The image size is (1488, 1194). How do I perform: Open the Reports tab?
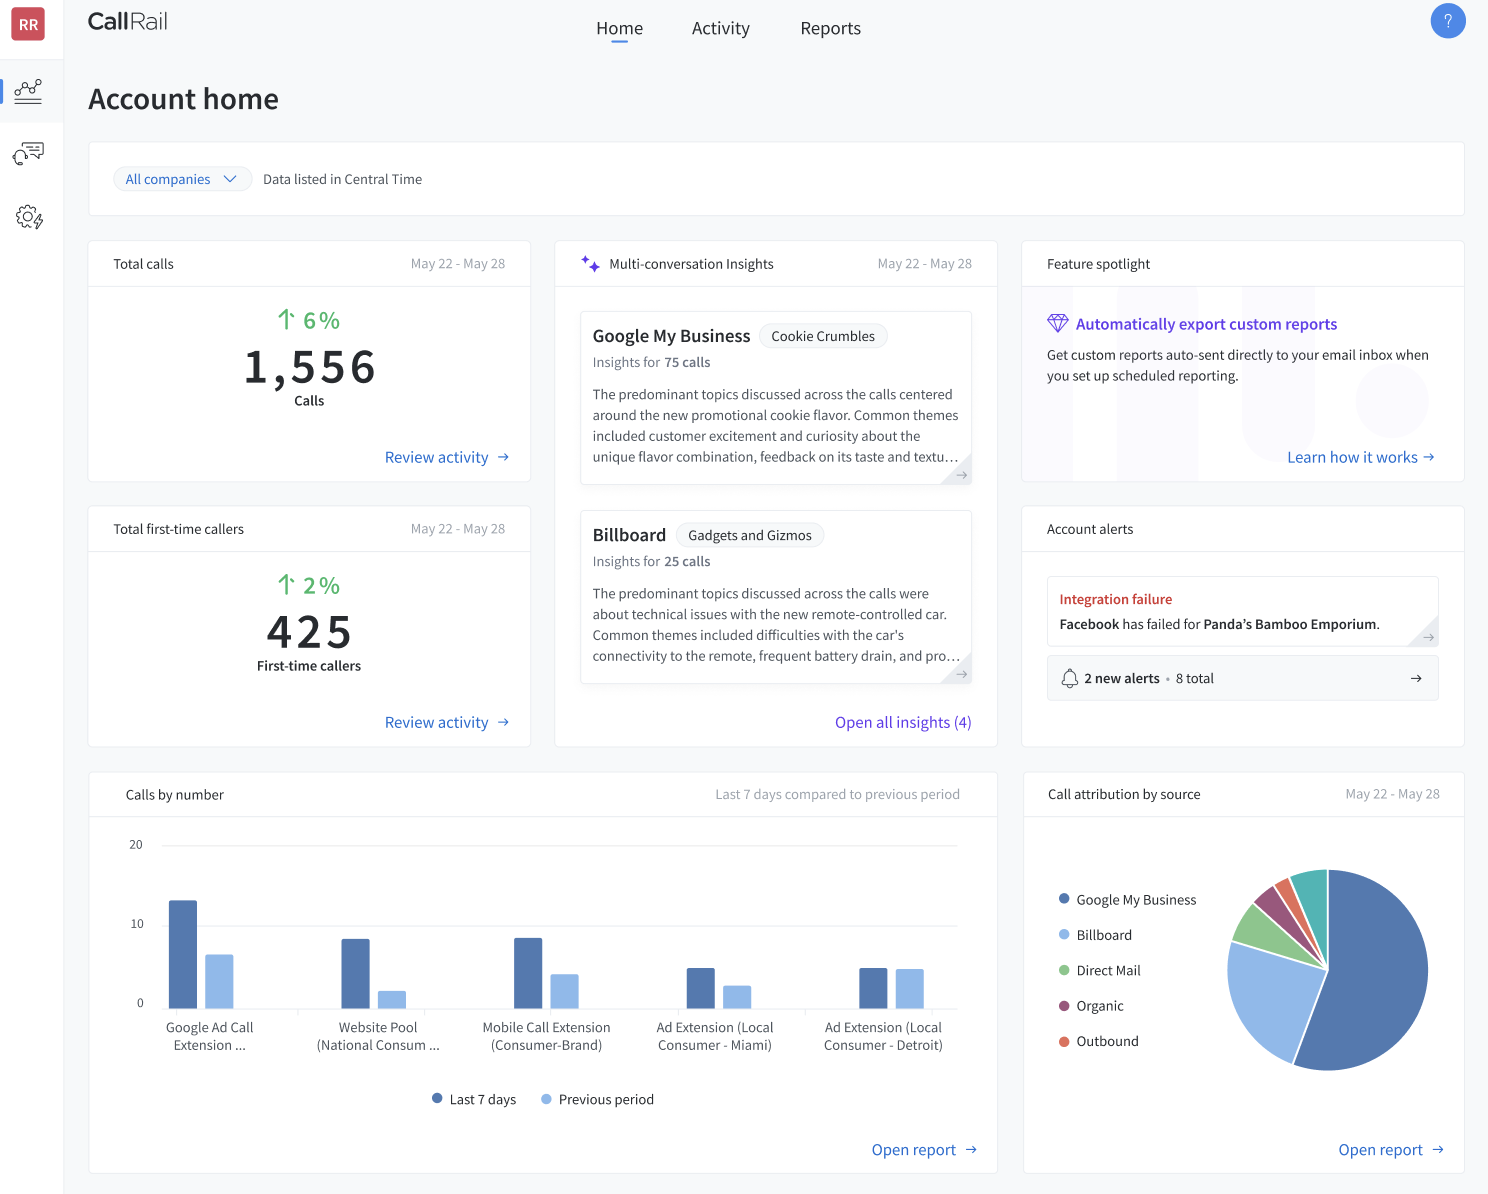coord(830,28)
